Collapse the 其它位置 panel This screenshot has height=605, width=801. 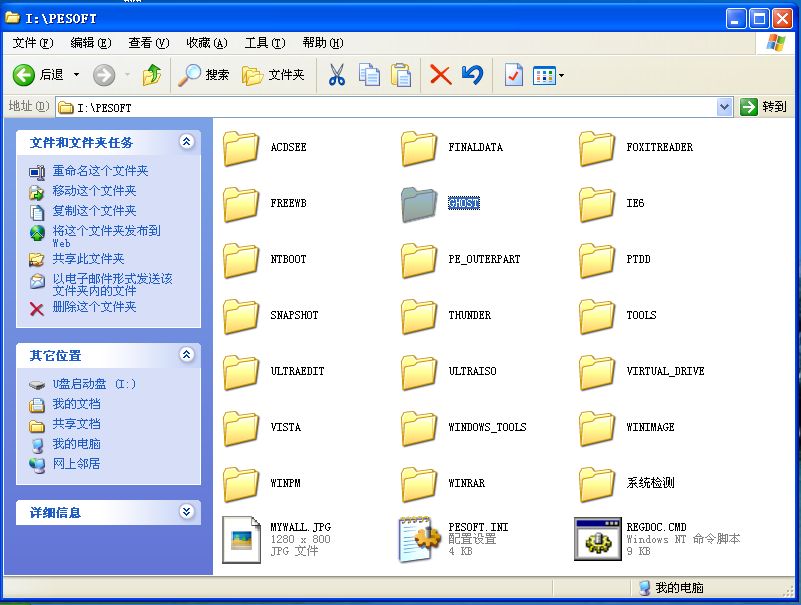(186, 355)
